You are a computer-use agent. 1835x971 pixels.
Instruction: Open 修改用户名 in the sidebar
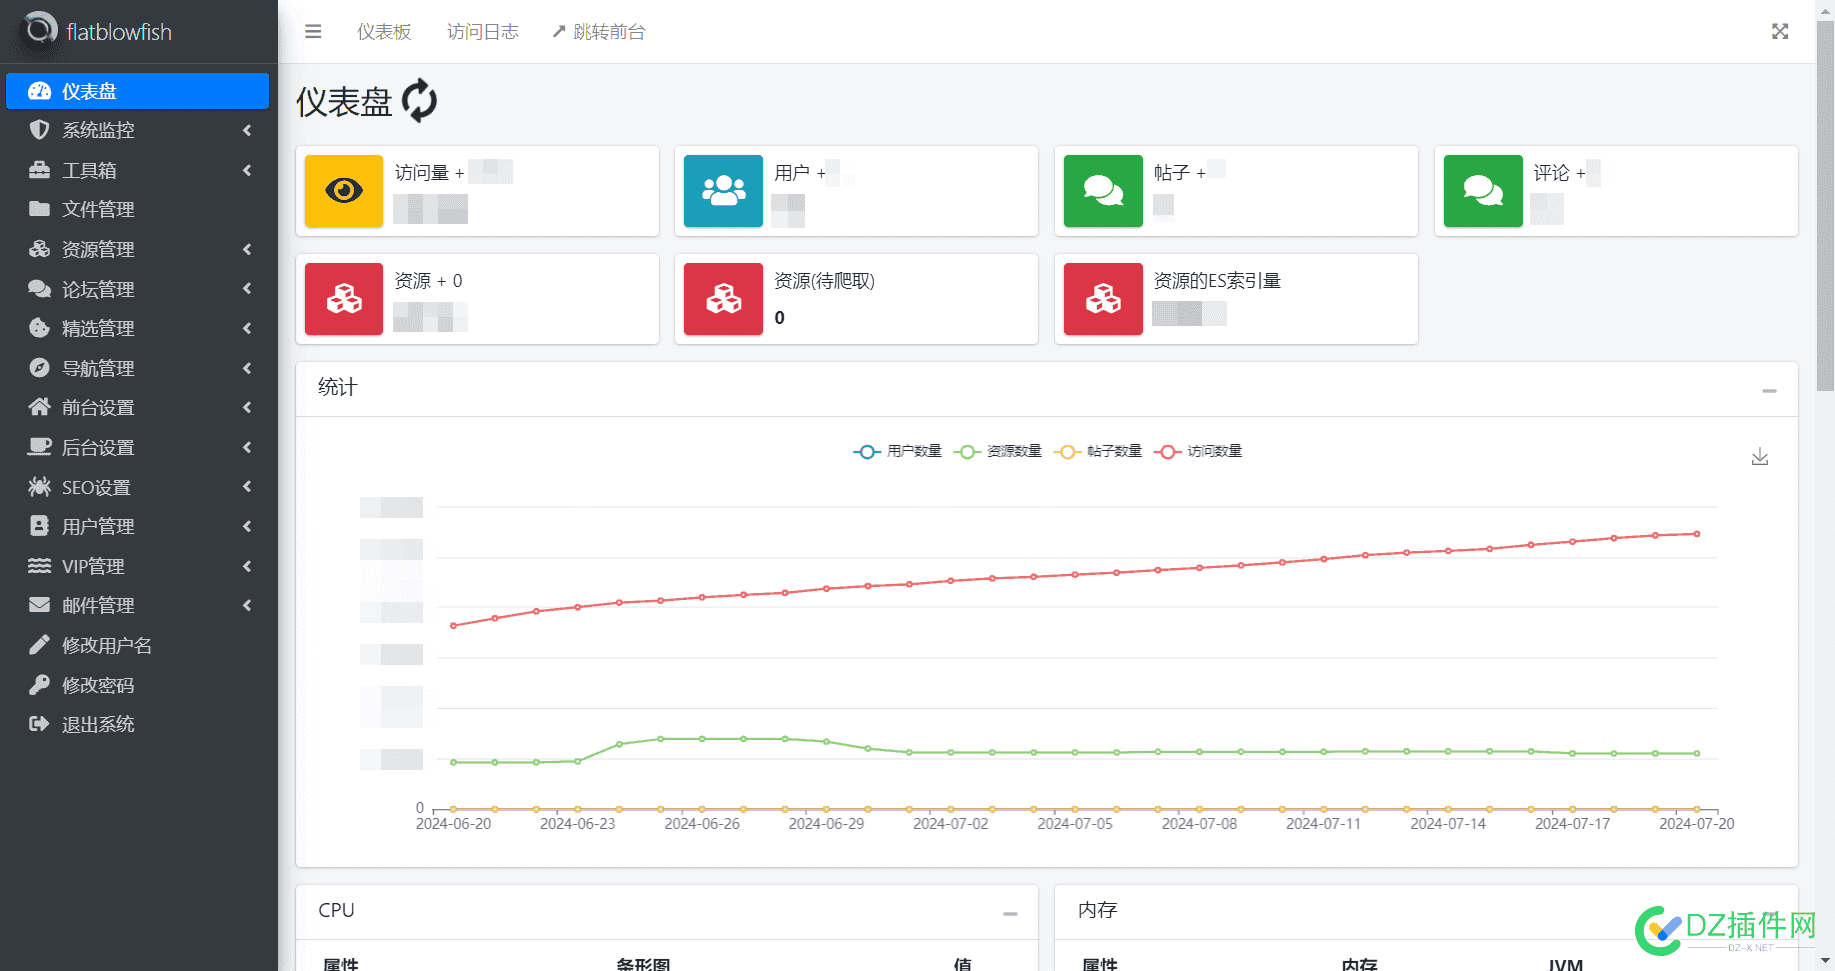(137, 645)
